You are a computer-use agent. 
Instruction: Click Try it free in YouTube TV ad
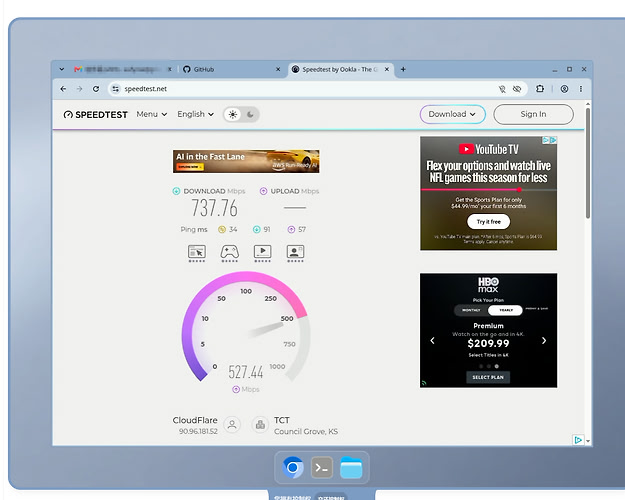[x=488, y=222]
